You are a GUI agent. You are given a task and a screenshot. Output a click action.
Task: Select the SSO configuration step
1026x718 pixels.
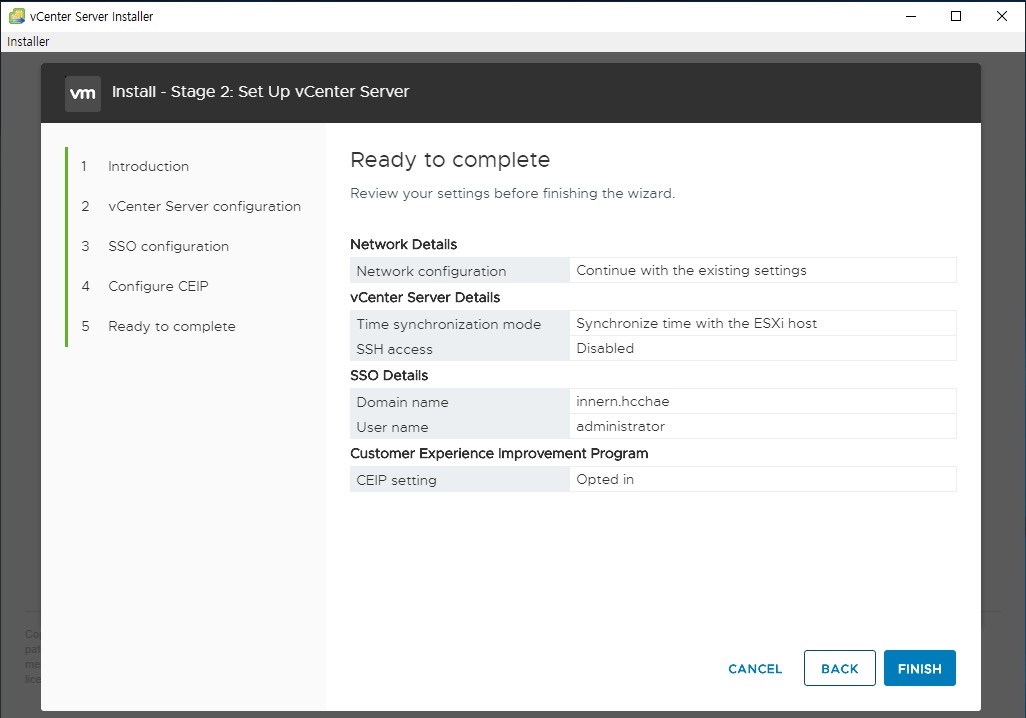(x=168, y=246)
